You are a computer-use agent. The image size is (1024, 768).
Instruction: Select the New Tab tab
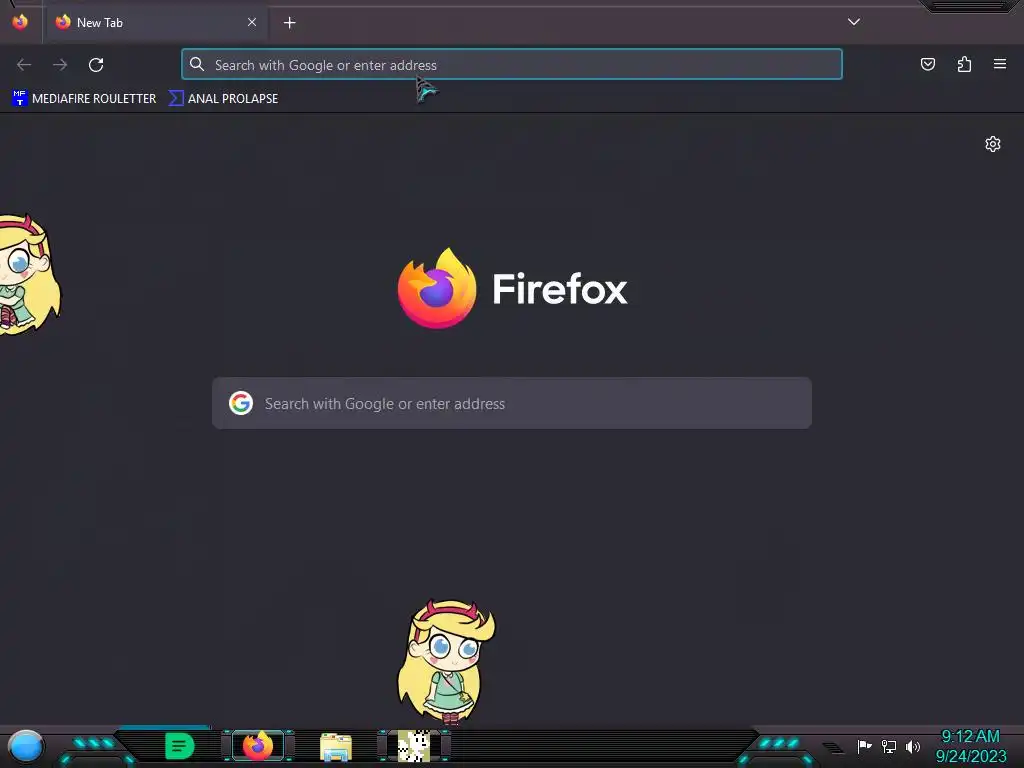tap(155, 22)
